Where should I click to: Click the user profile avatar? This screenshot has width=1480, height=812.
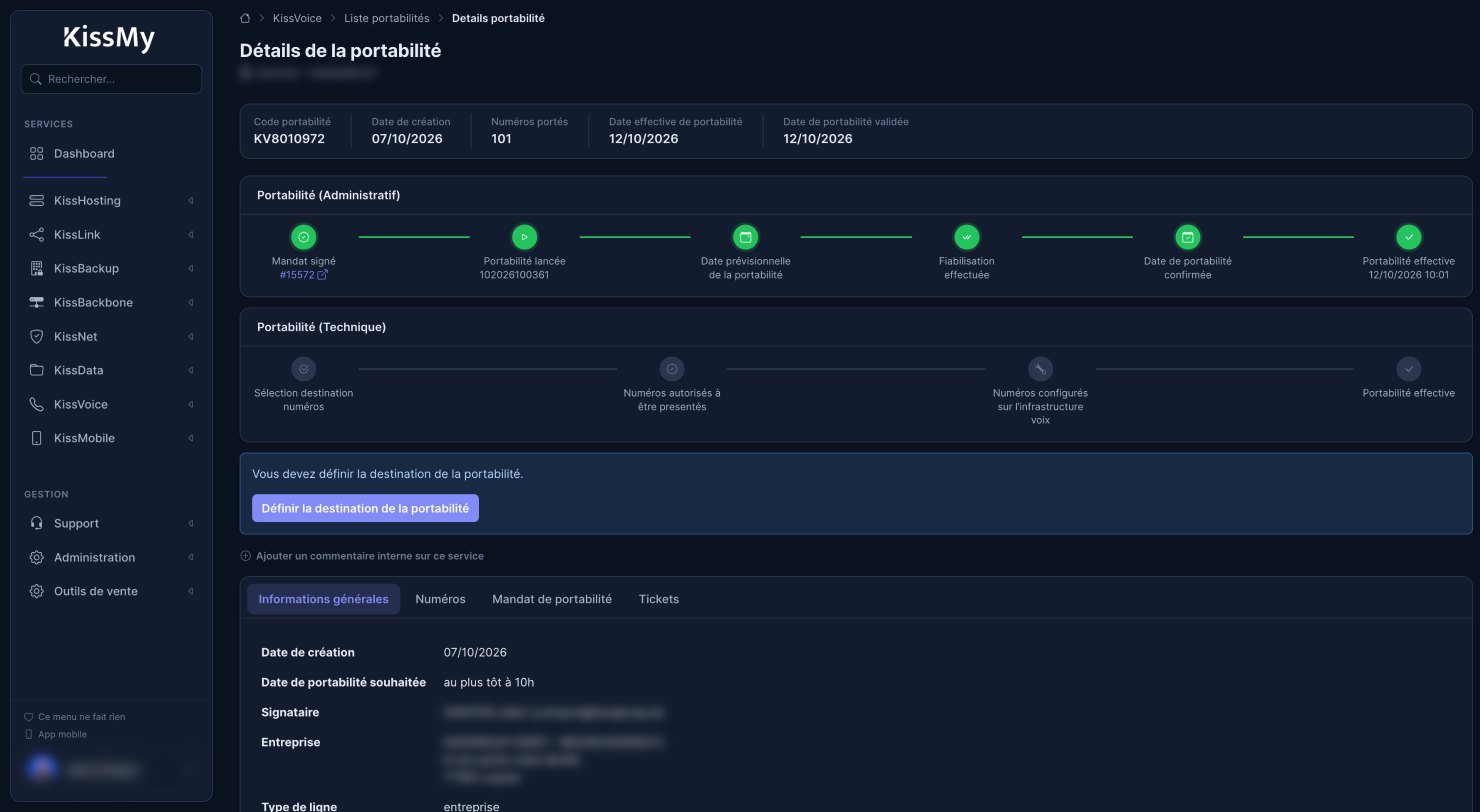pos(42,770)
